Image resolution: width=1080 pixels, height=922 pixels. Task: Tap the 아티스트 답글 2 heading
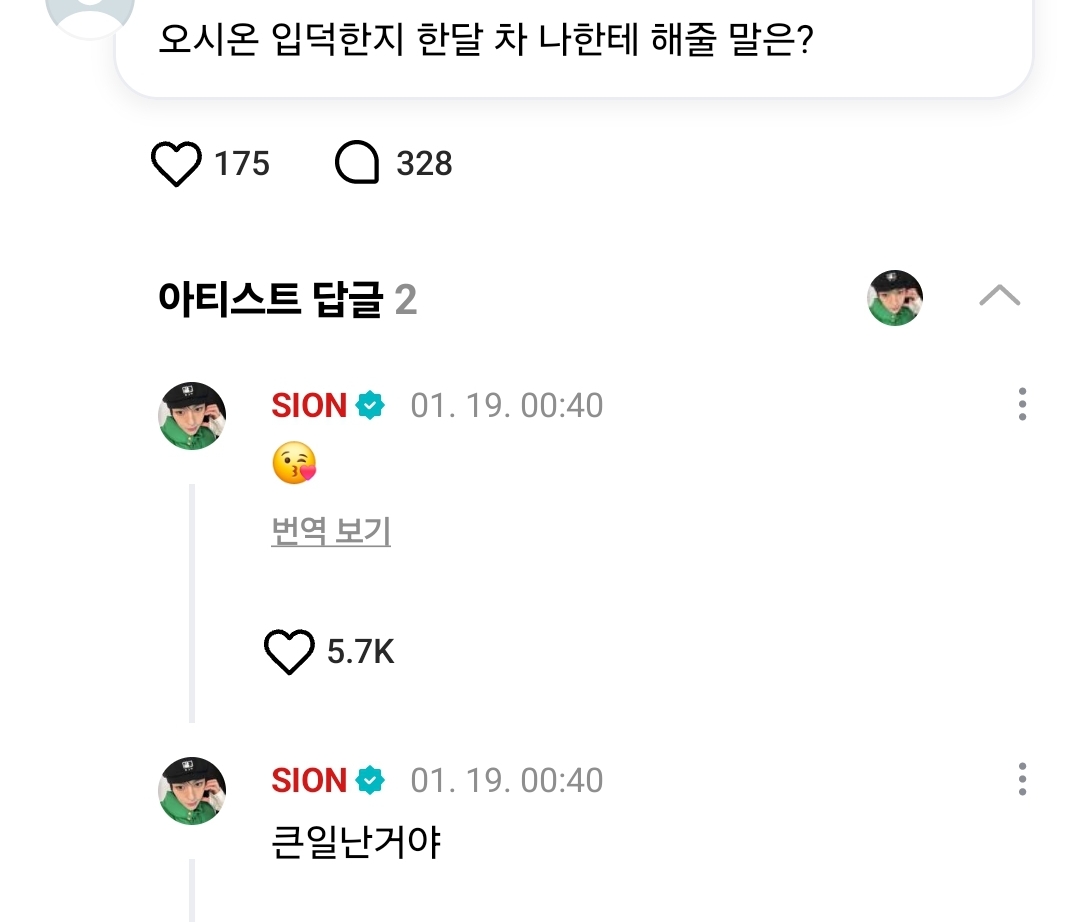[287, 299]
